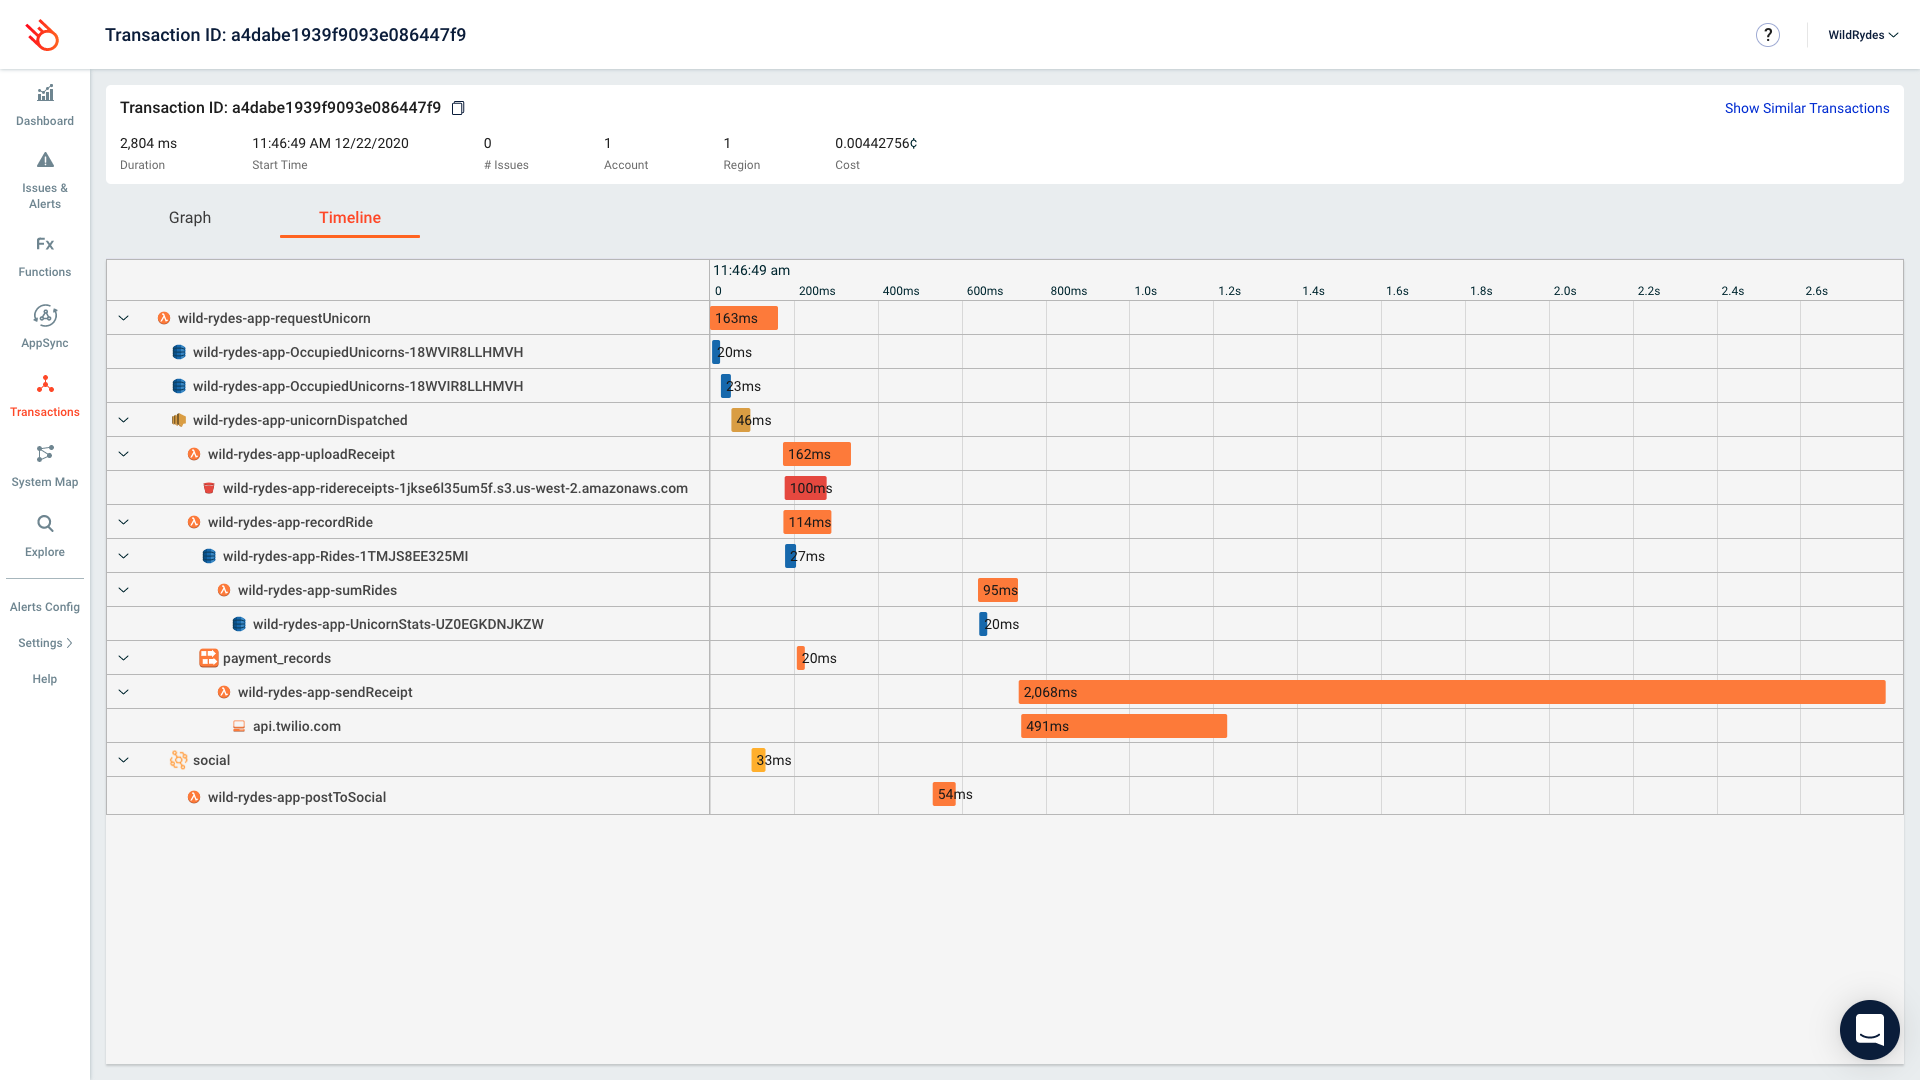
Task: Click the 163ms requestUnicorn bar
Action: pos(744,318)
